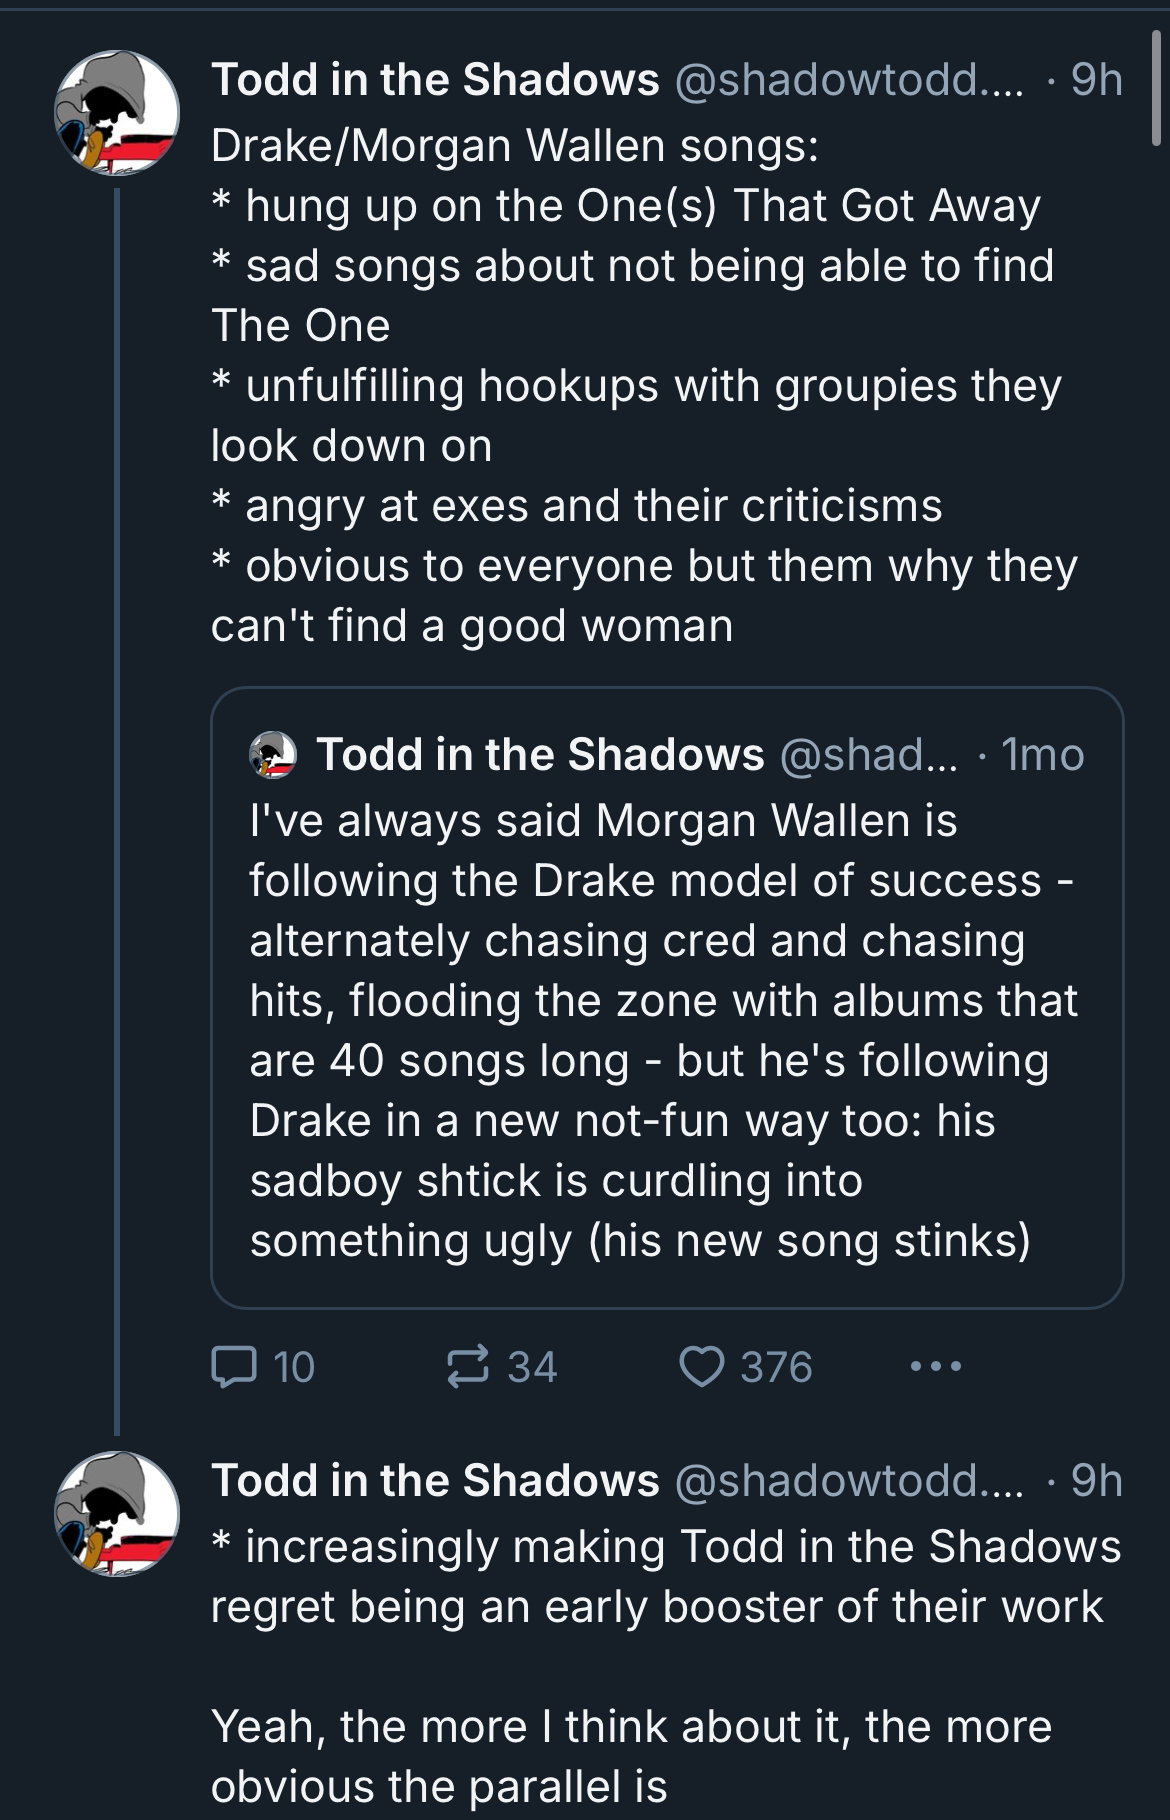The width and height of the screenshot is (1170, 1820).
Task: Visit Todd in the Shadows profile from first post name
Action: pos(435,80)
